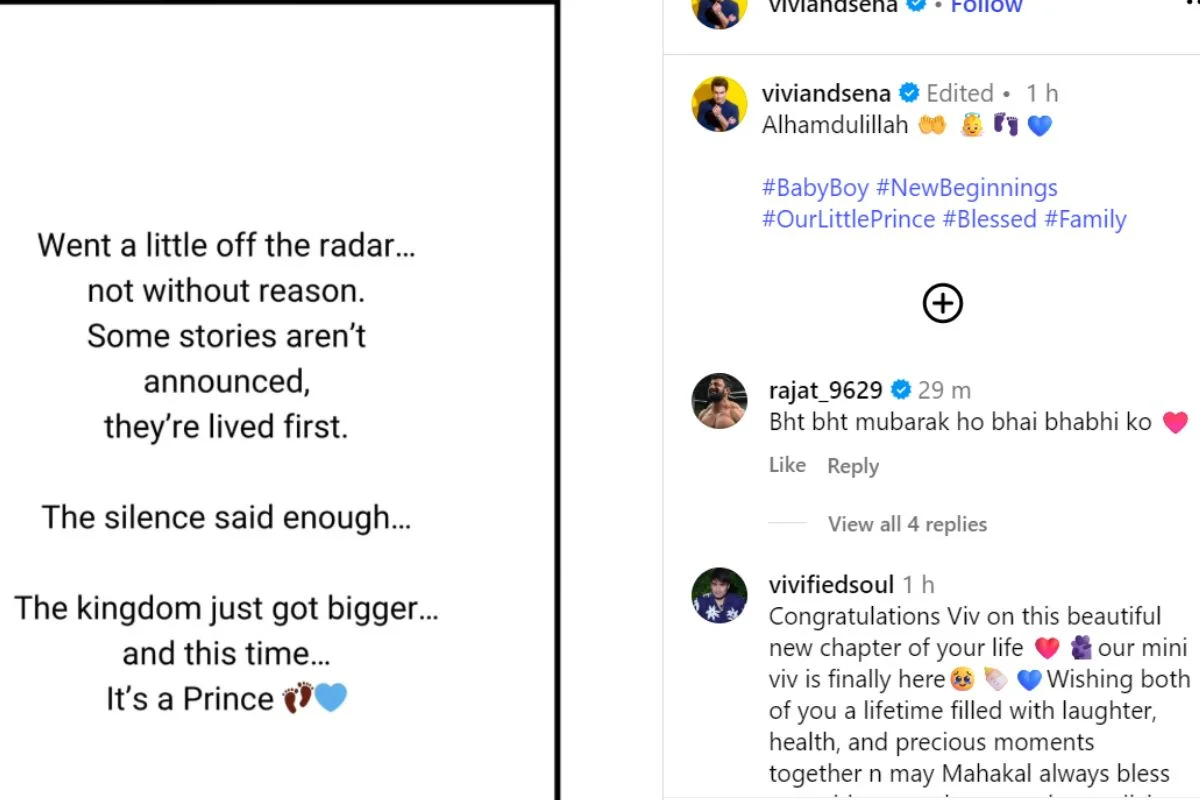
Task: Click the rajat_9629 username
Action: (825, 390)
